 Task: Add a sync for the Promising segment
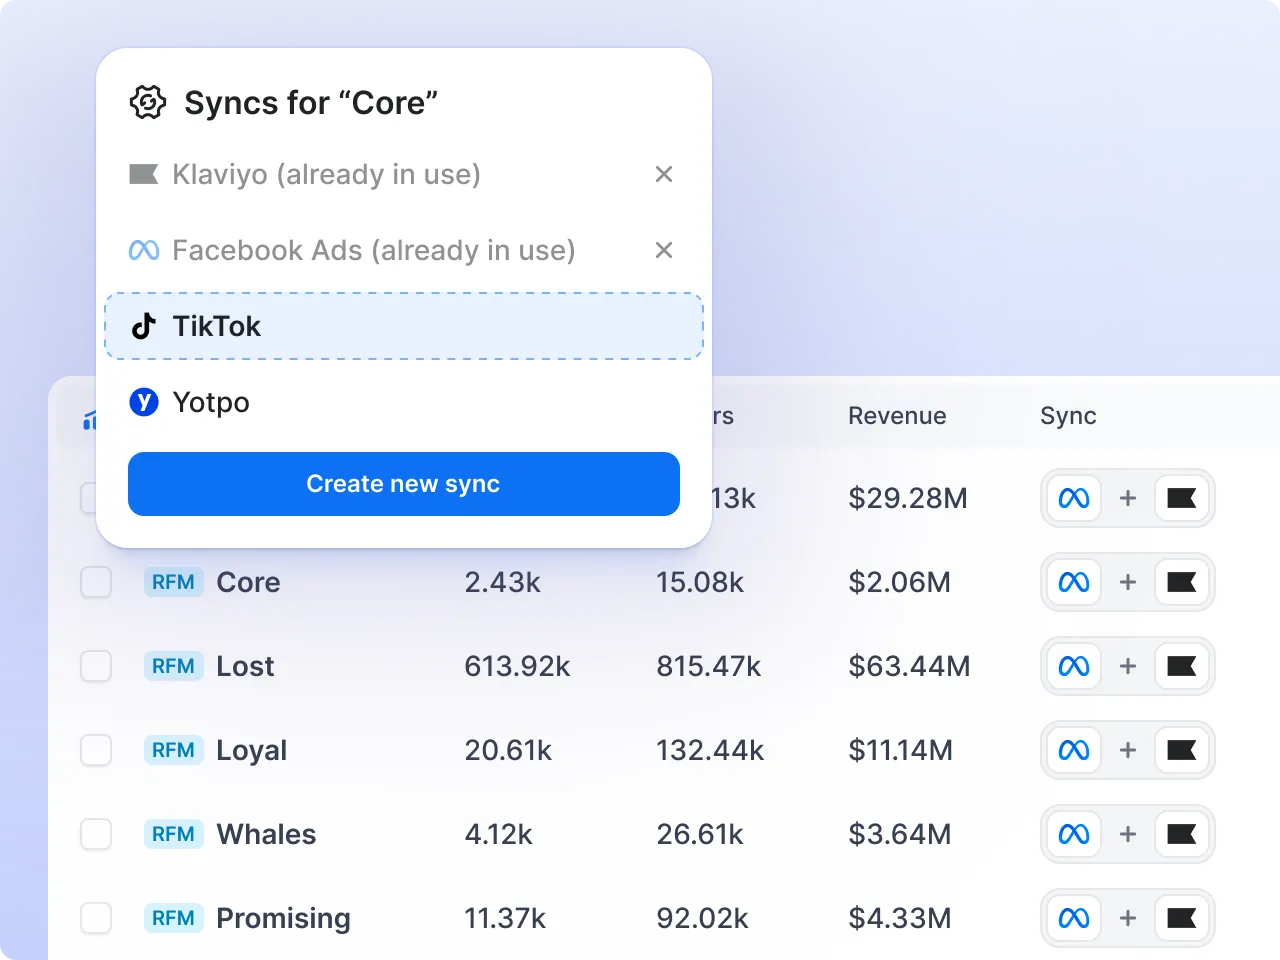(1128, 918)
